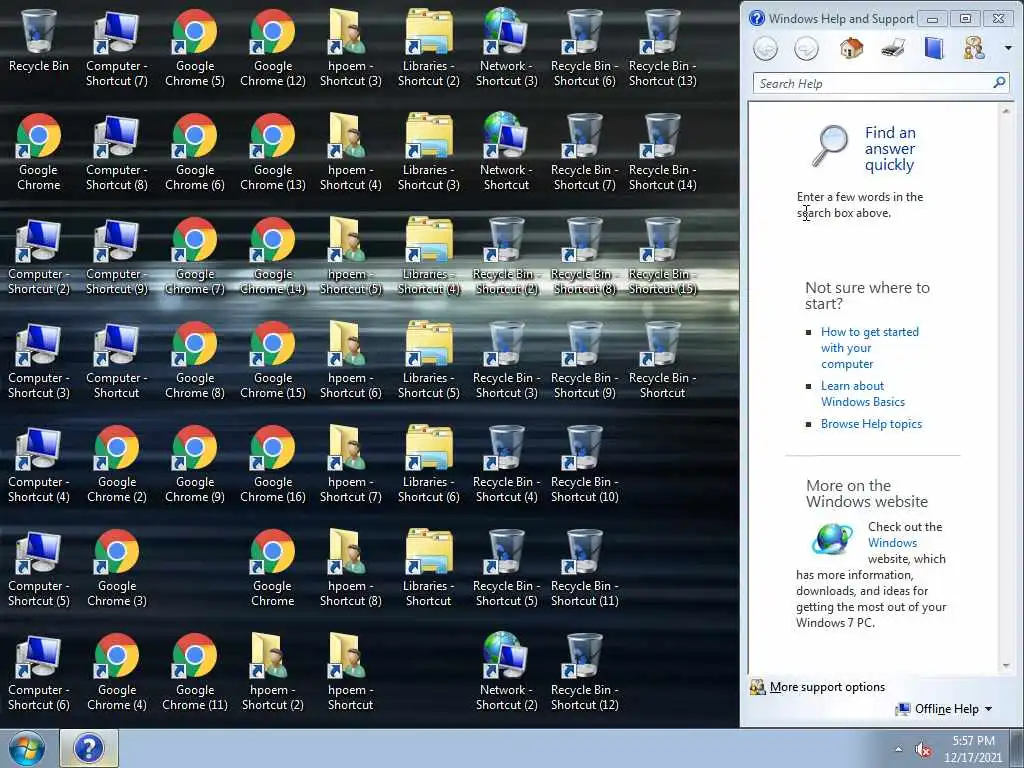1024x768 pixels.
Task: Open How to get started with your computer
Action: pyautogui.click(x=870, y=347)
